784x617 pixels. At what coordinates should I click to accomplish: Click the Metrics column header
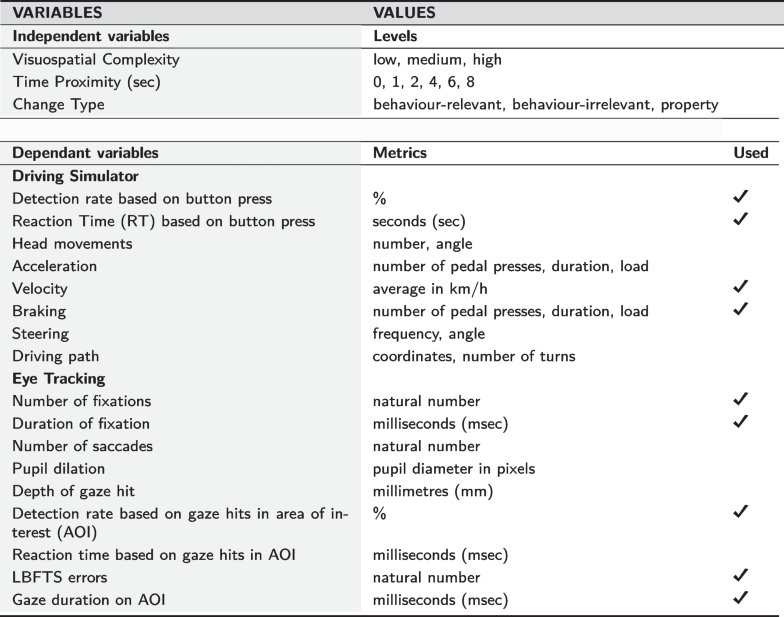tap(400, 153)
